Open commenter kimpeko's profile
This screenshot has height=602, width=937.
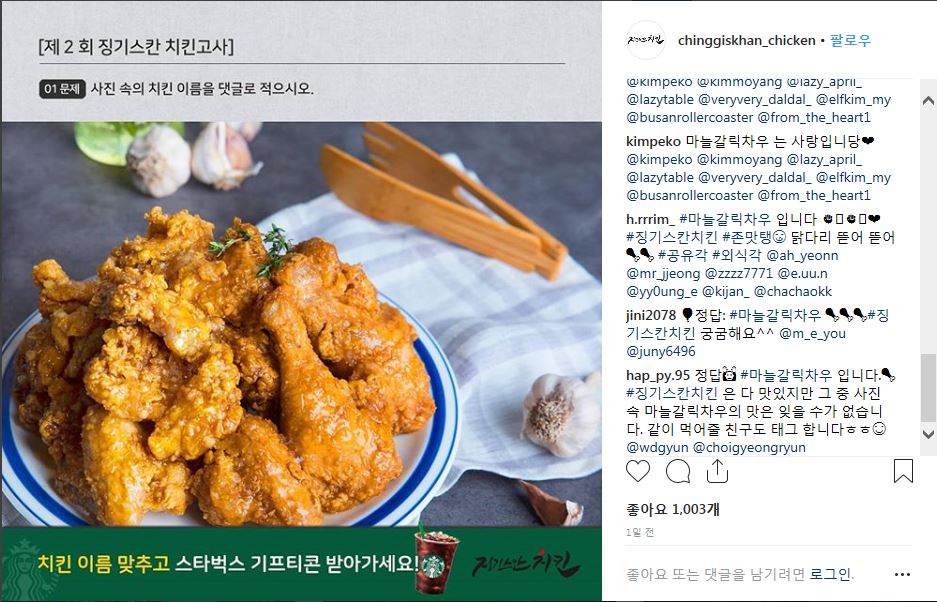tap(653, 142)
